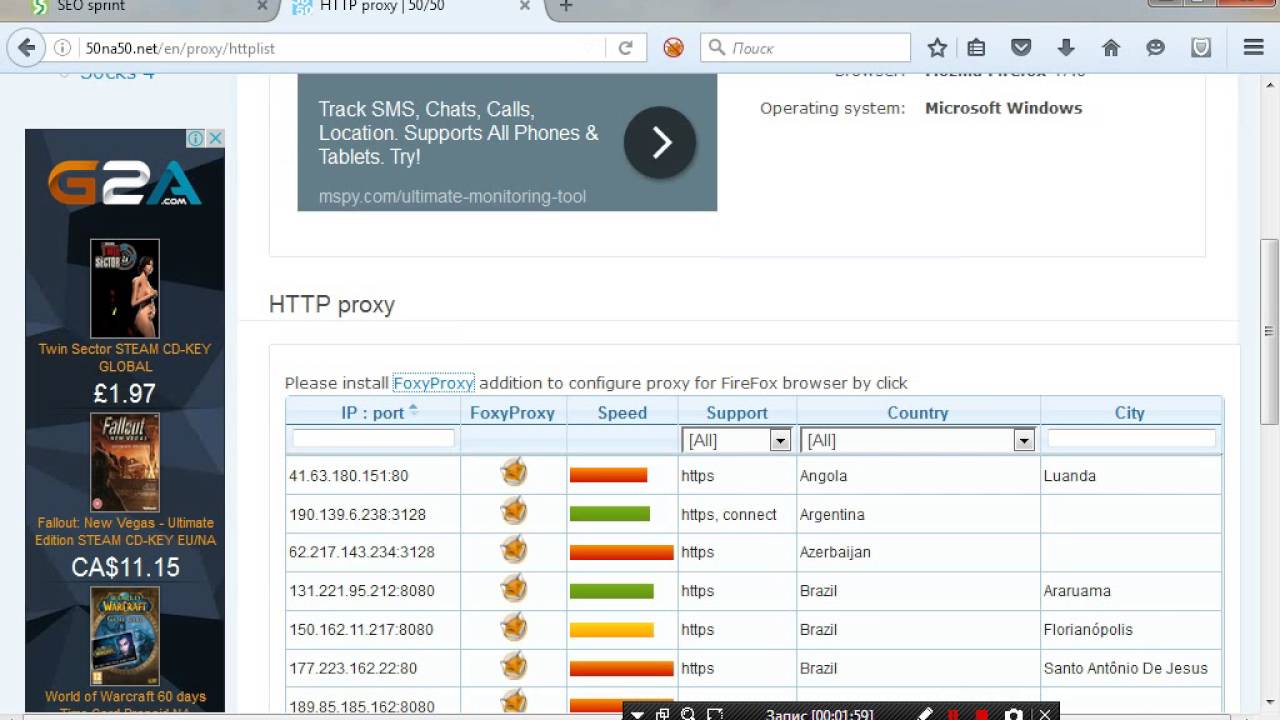Go to Firefox Home page icon
1280x720 pixels.
[1111, 47]
